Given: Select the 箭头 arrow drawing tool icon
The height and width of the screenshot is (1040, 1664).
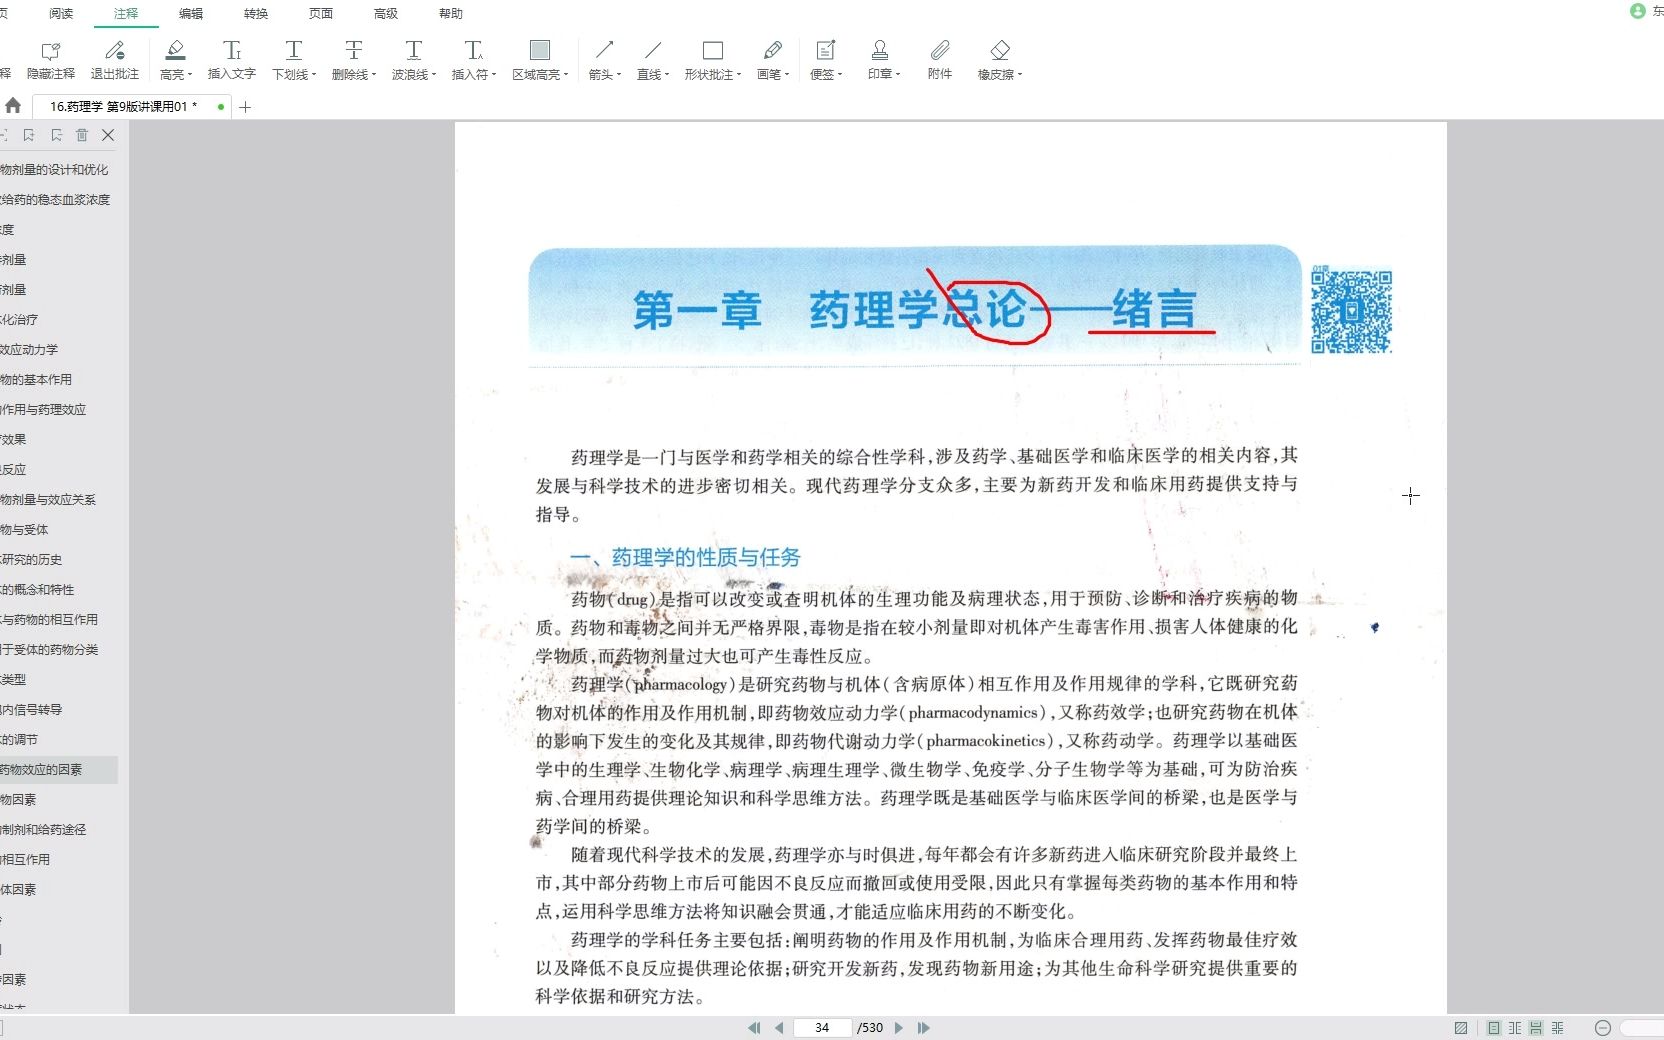Looking at the screenshot, I should (604, 51).
